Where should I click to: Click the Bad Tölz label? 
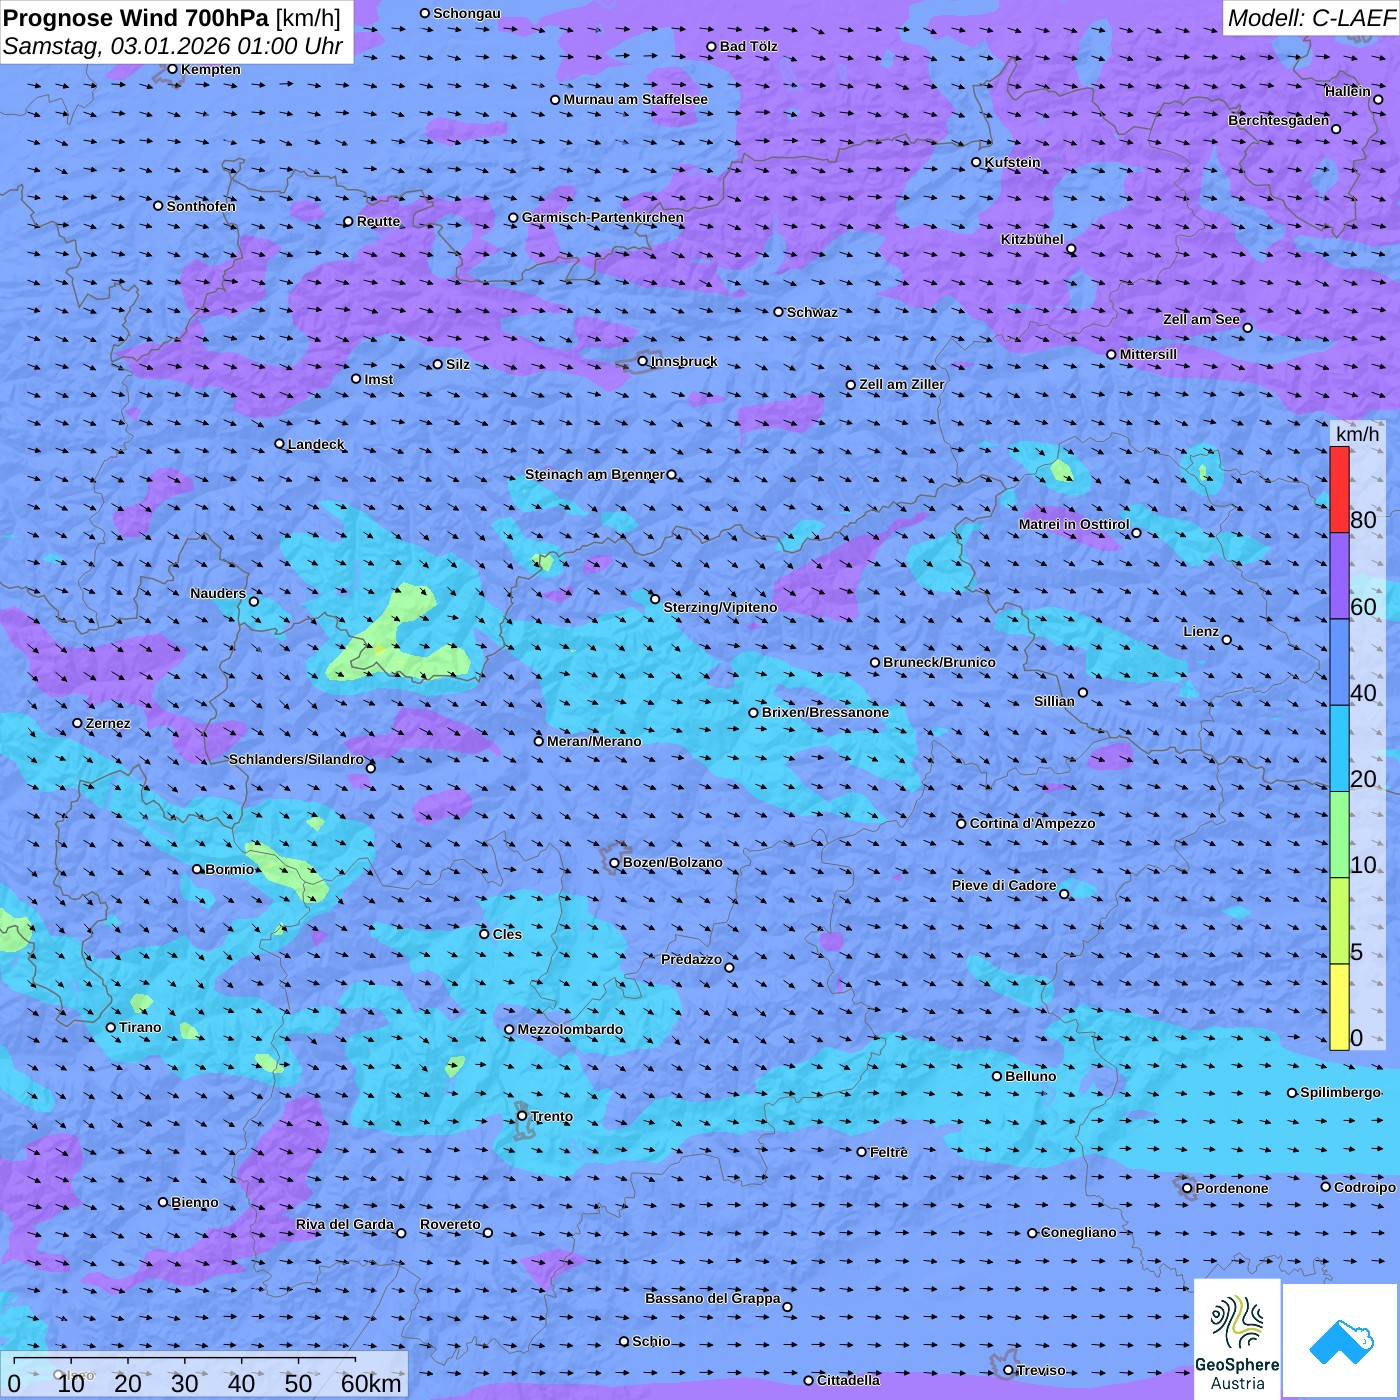coord(748,46)
